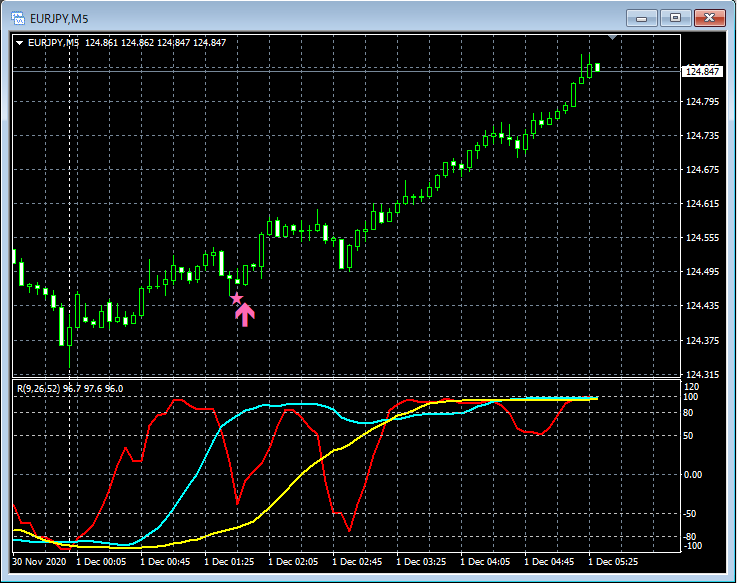This screenshot has width=738, height=583.
Task: Click the 100 level on indicator scale
Action: click(x=691, y=397)
